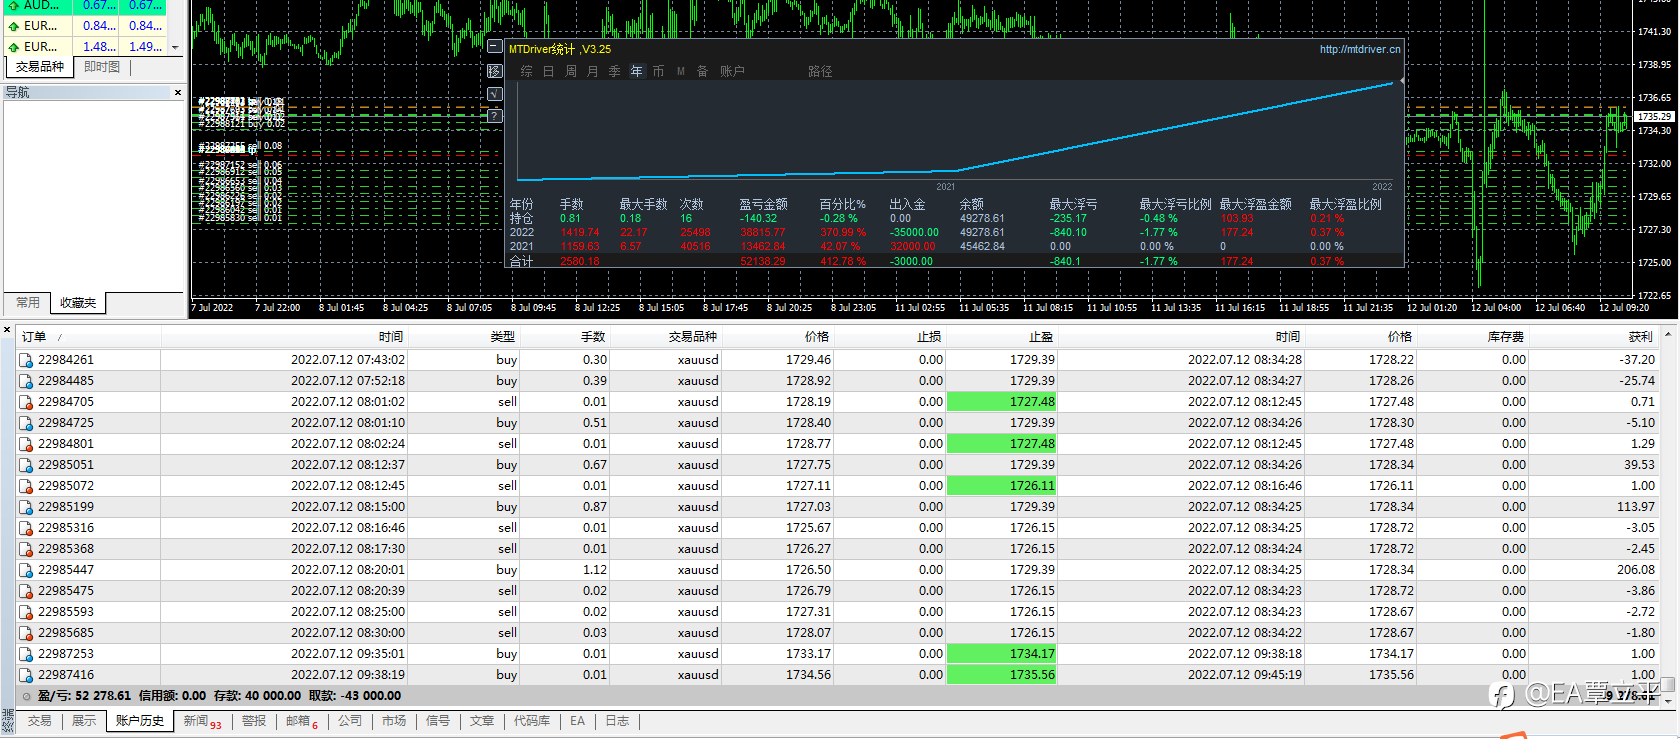Image resolution: width=1680 pixels, height=739 pixels.
Task: Select MTDriver 年 yearly view
Action: (637, 72)
